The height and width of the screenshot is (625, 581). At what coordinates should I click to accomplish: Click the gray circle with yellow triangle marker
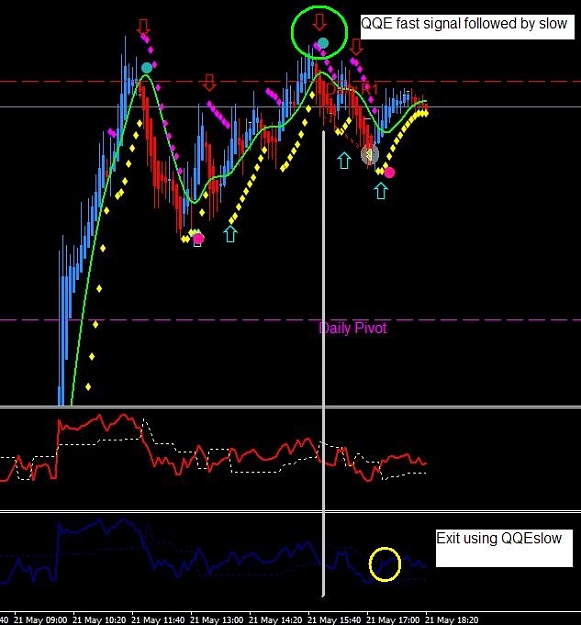[369, 155]
